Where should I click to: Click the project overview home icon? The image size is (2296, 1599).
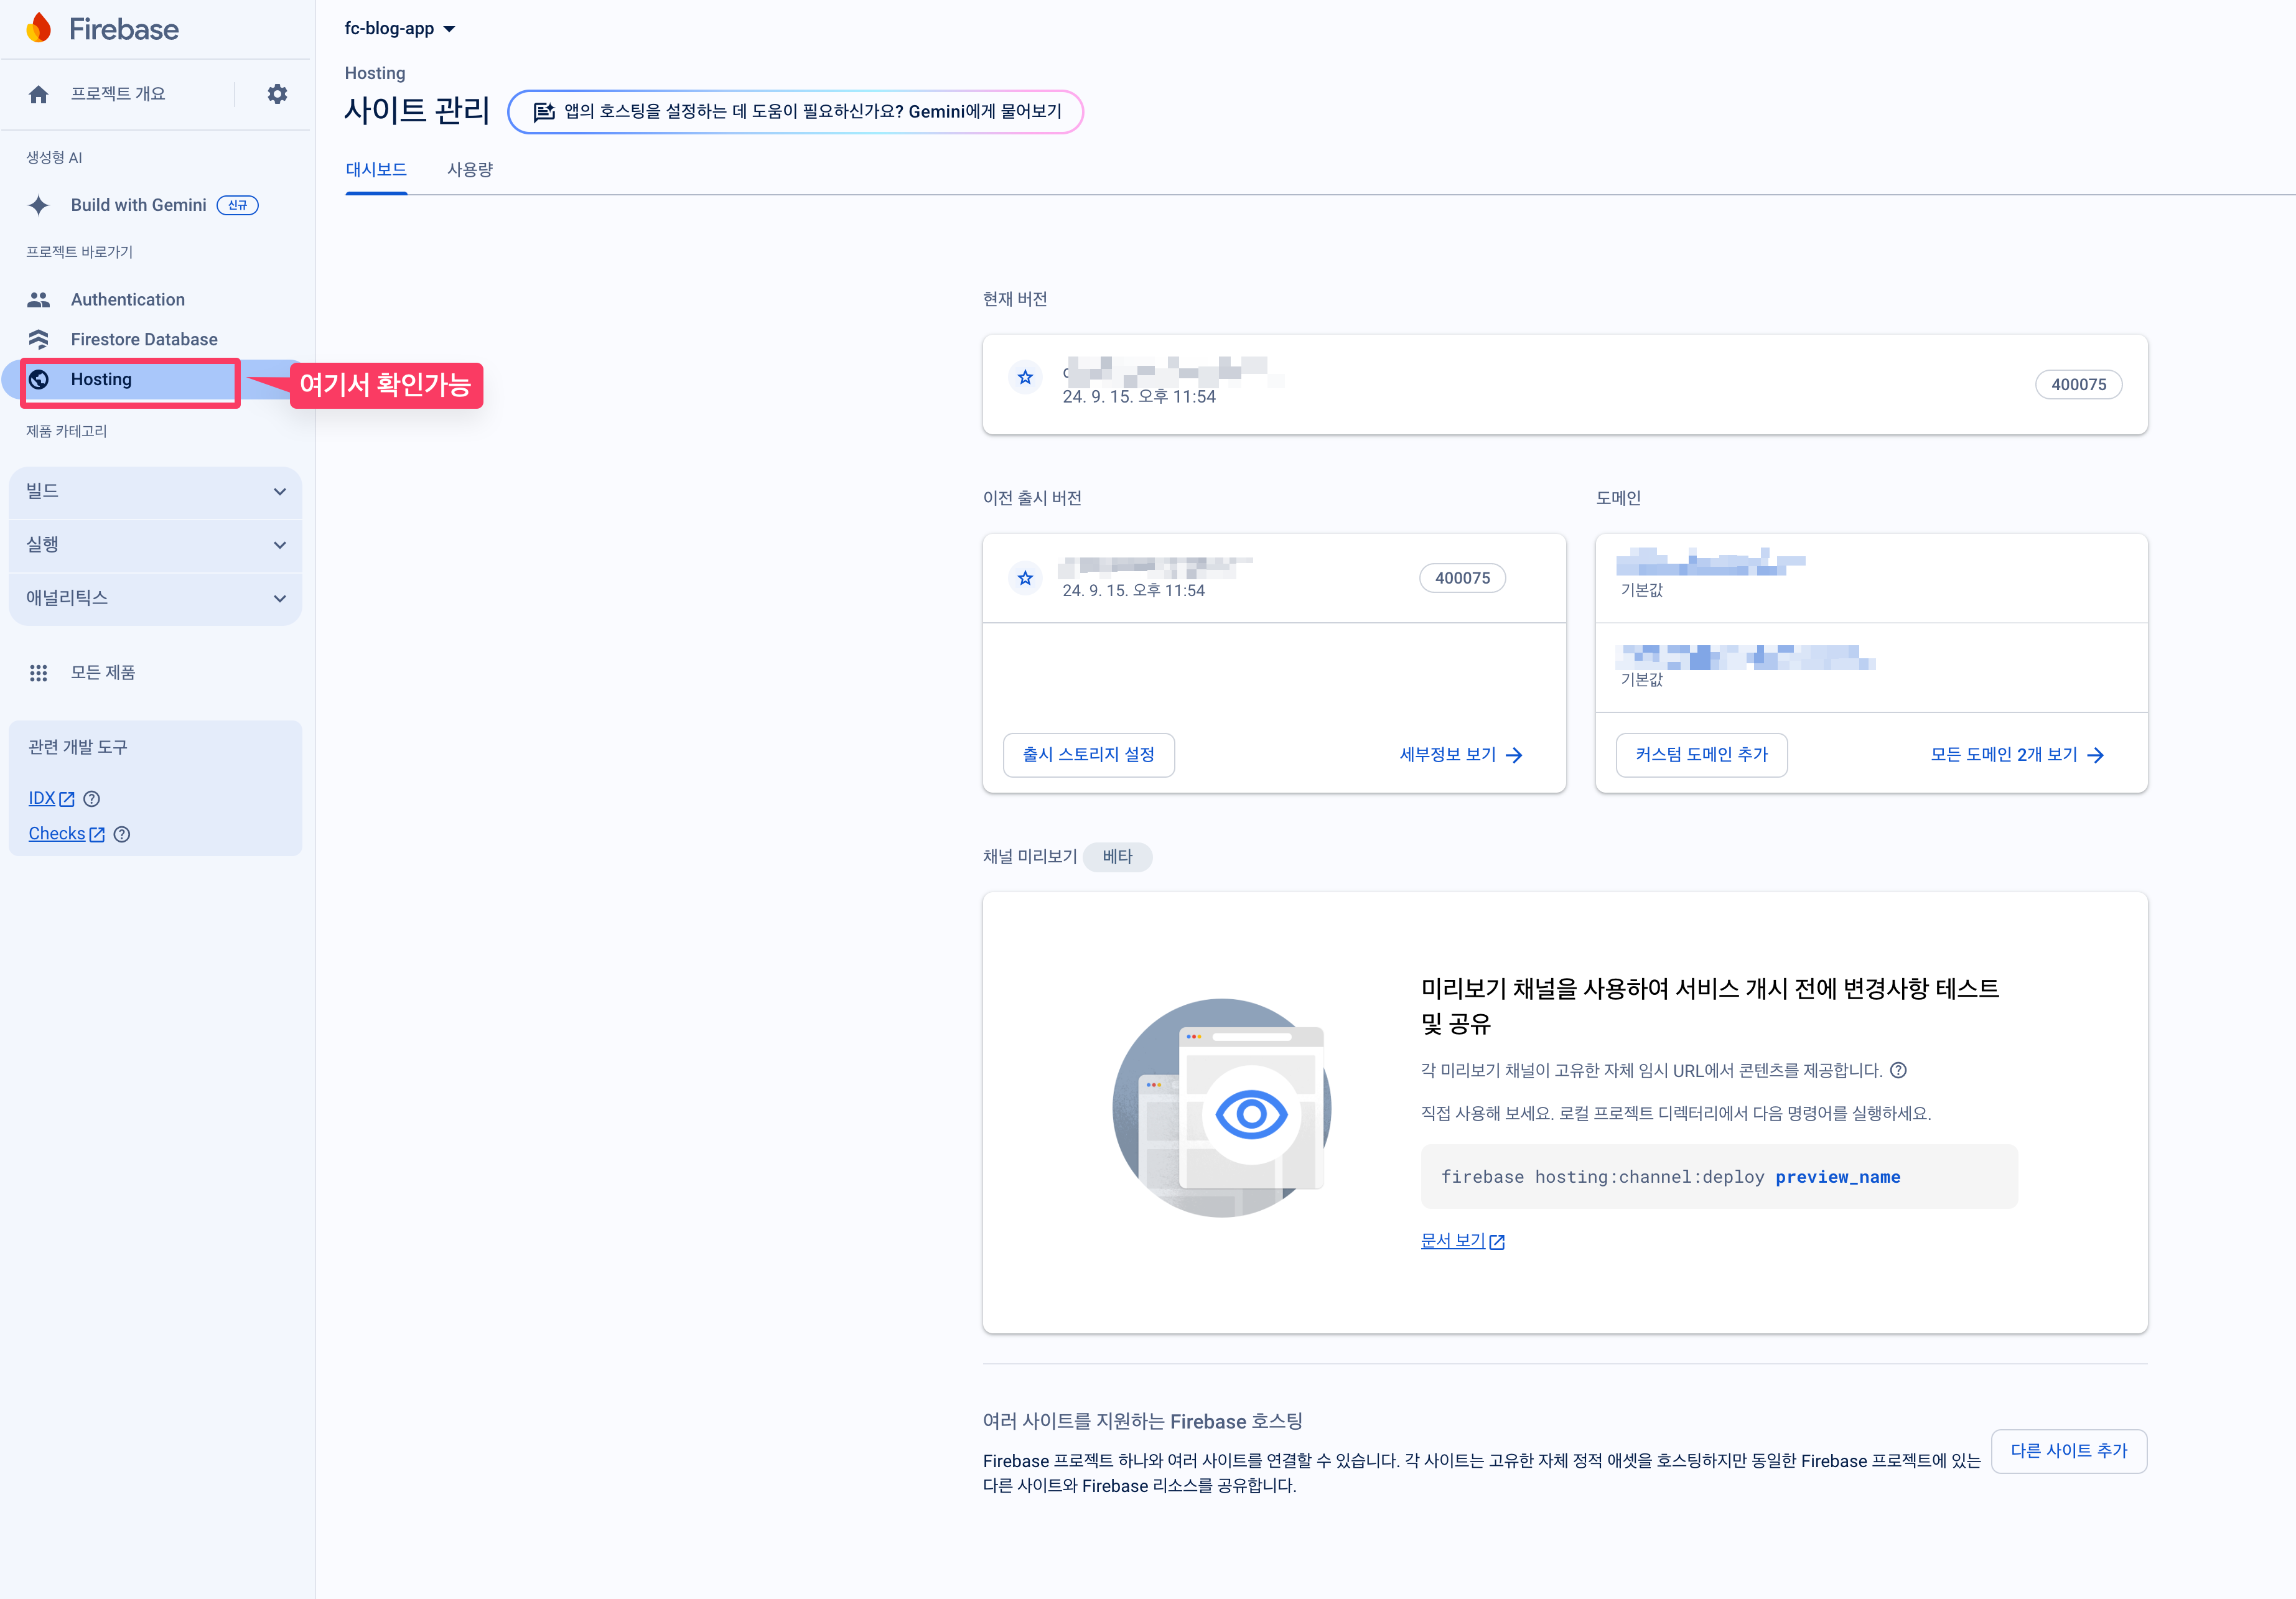coord(39,94)
